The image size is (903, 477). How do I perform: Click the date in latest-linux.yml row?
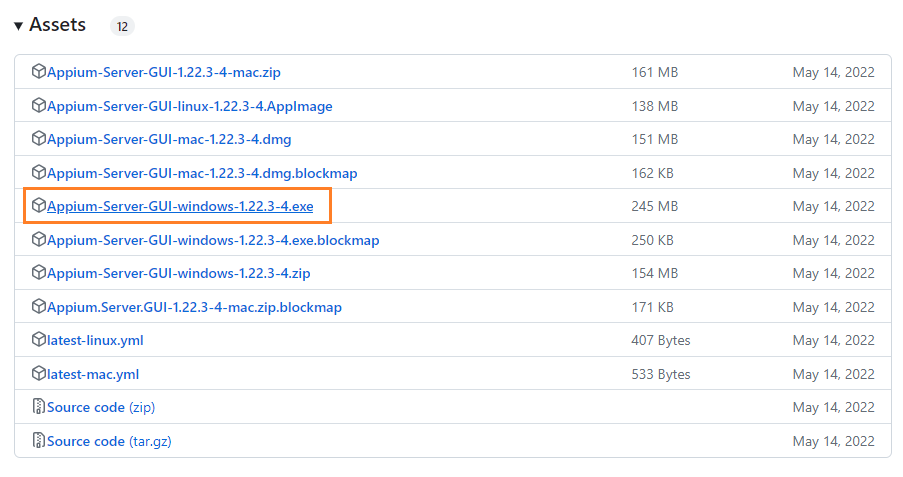(833, 340)
